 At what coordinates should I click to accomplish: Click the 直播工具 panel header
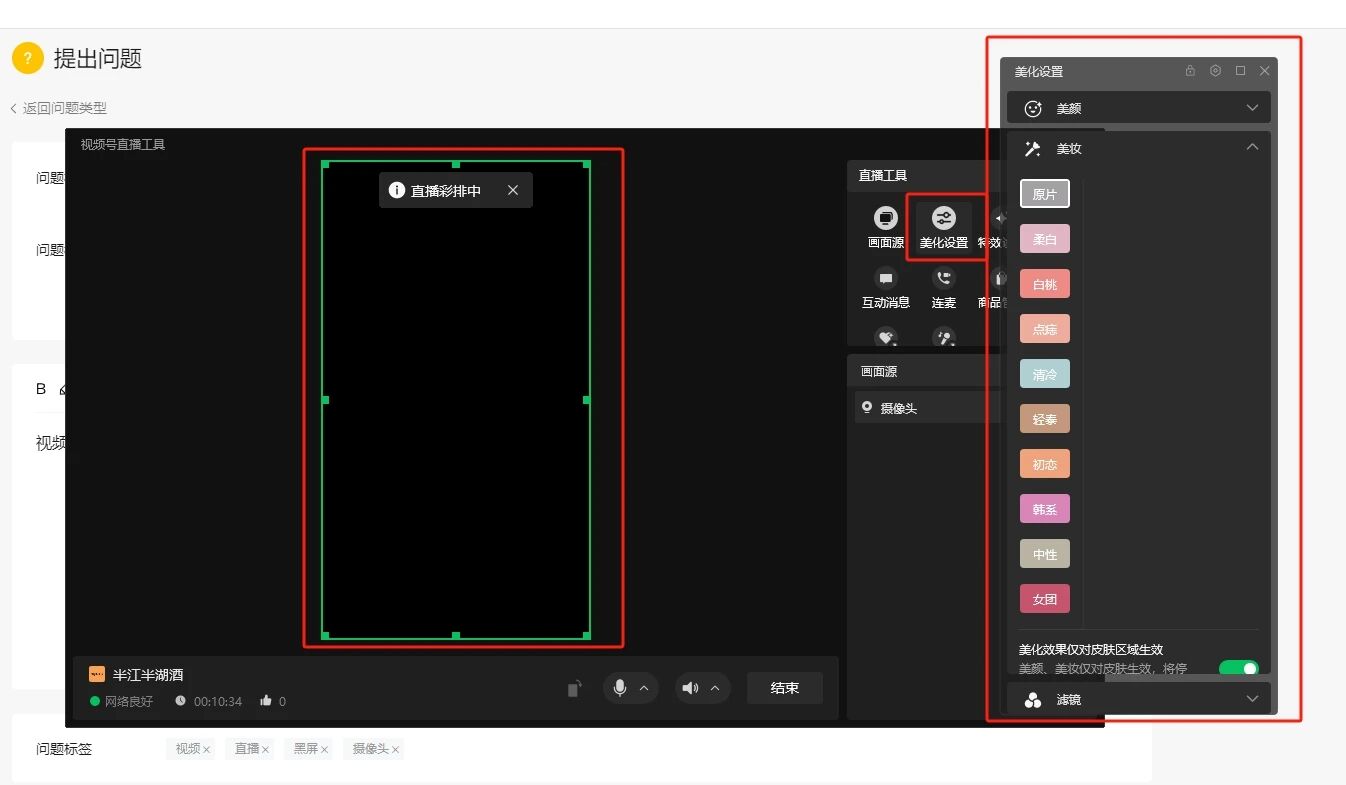[883, 175]
